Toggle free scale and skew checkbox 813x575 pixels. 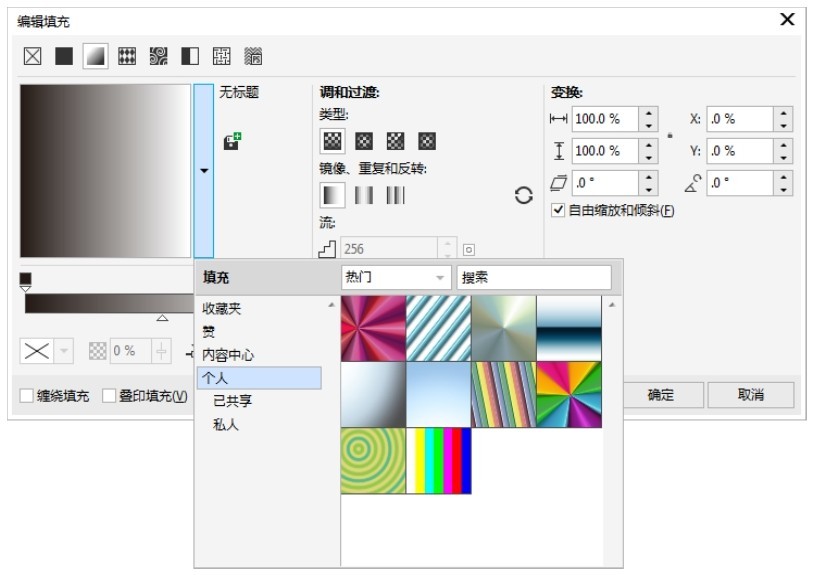pos(558,210)
